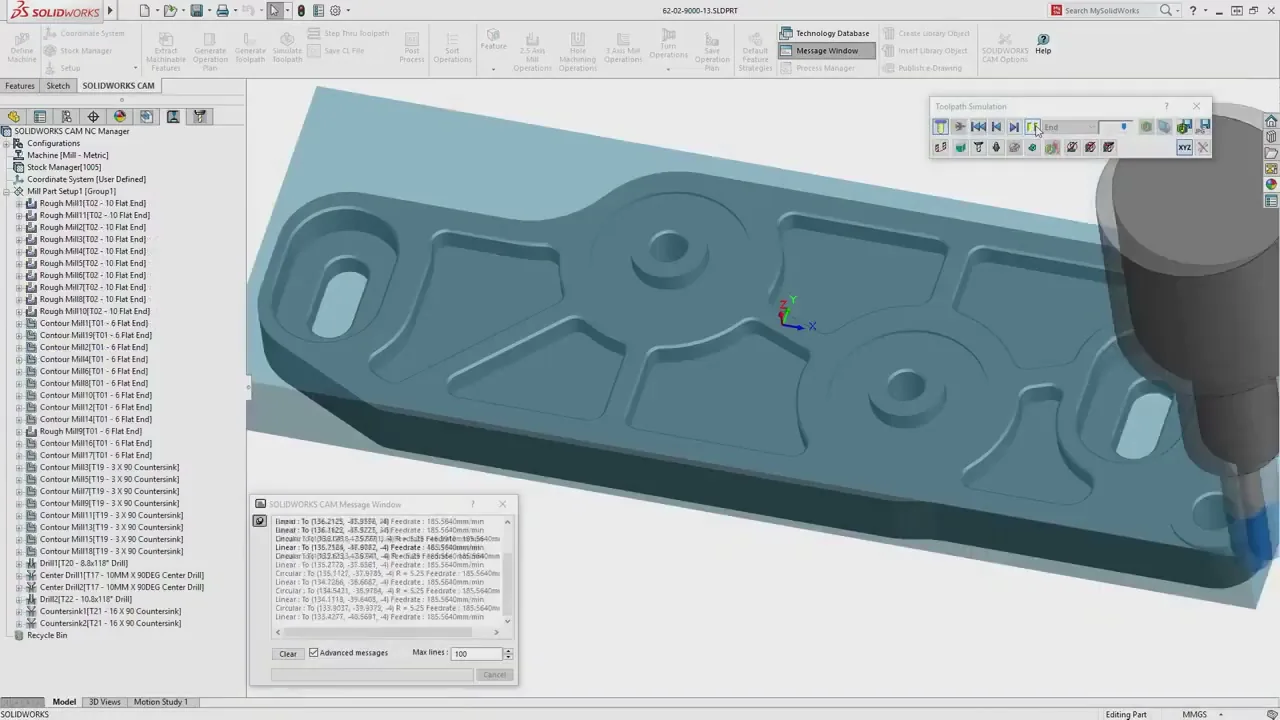The height and width of the screenshot is (720, 1280).
Task: Click the Message Window vertical scrollbar
Action: [x=508, y=572]
